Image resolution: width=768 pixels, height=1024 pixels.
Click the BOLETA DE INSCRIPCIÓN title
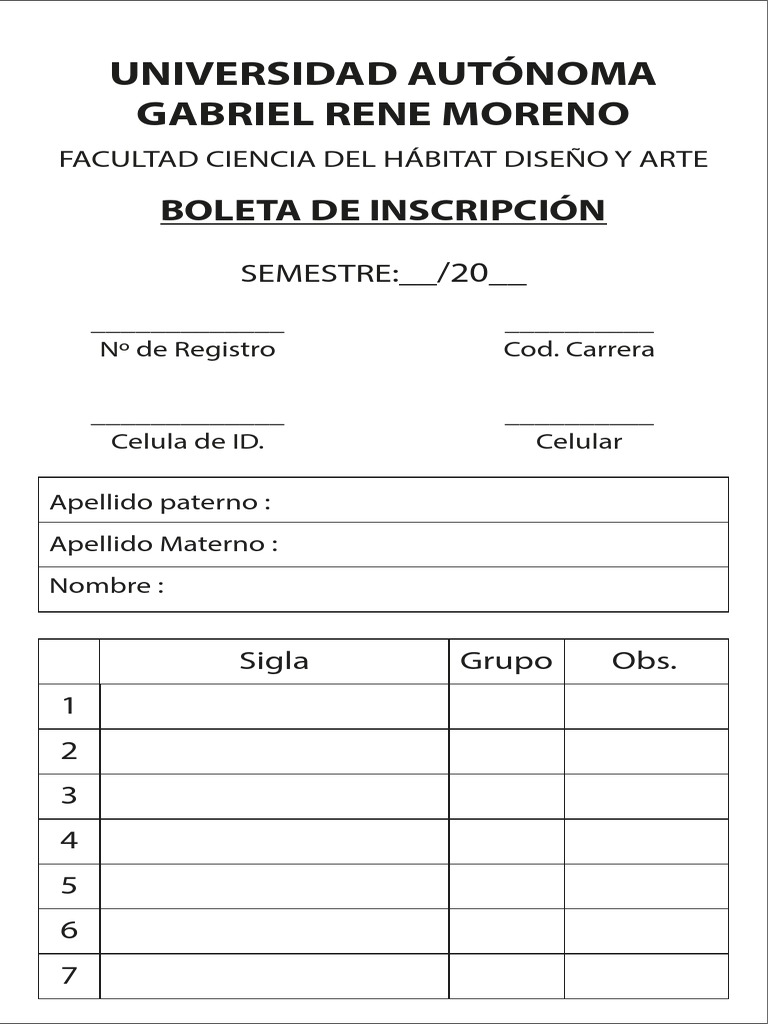point(383,211)
